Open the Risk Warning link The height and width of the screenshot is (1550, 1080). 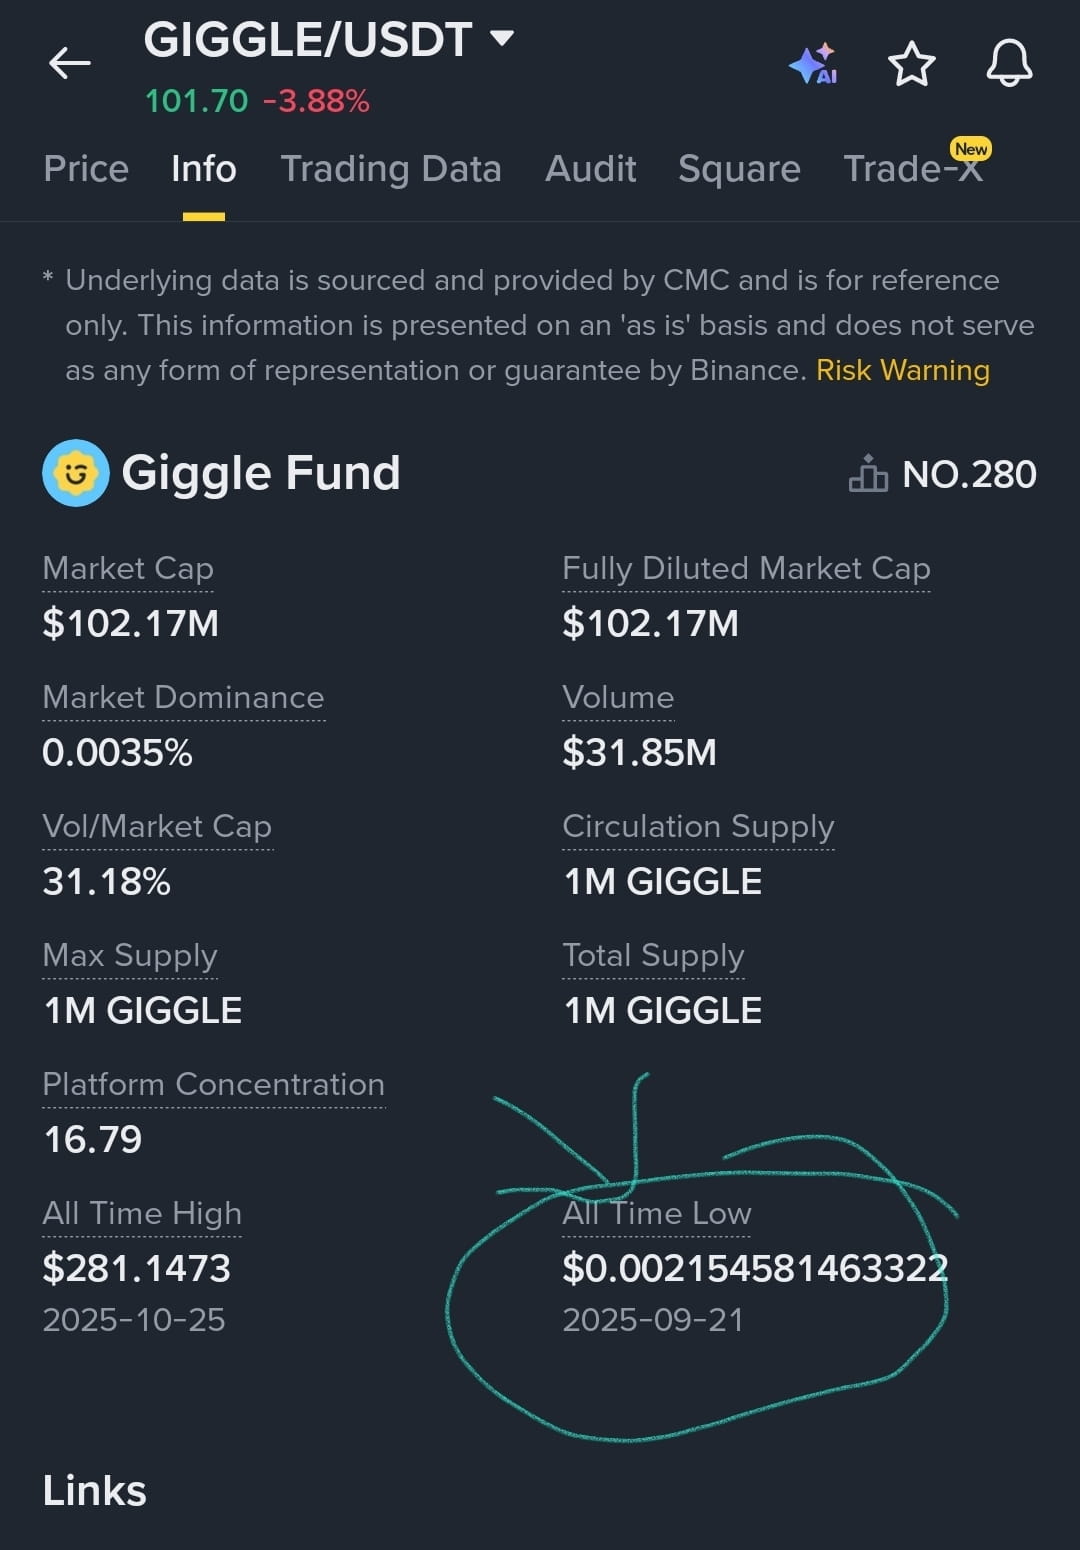[903, 370]
